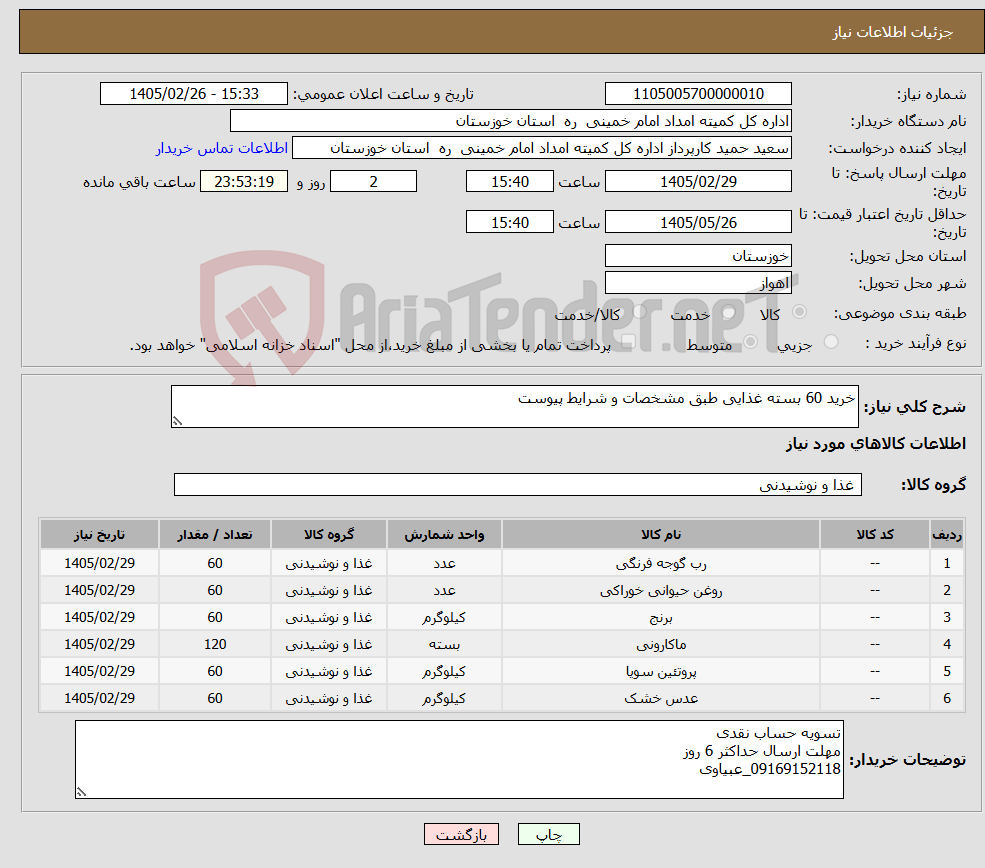Click quantity 60 in پروتئین سویا row
The height and width of the screenshot is (868, 985).
click(215, 671)
